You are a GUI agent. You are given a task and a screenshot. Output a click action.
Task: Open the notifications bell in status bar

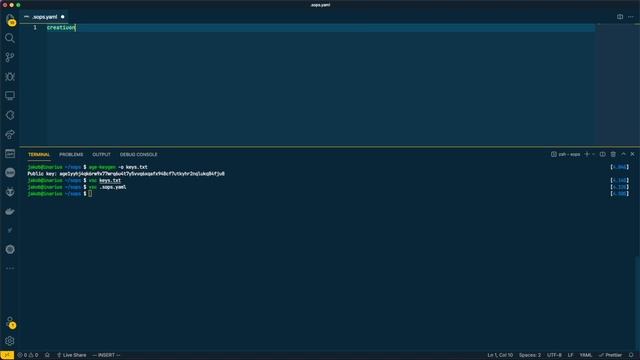(x=631, y=355)
